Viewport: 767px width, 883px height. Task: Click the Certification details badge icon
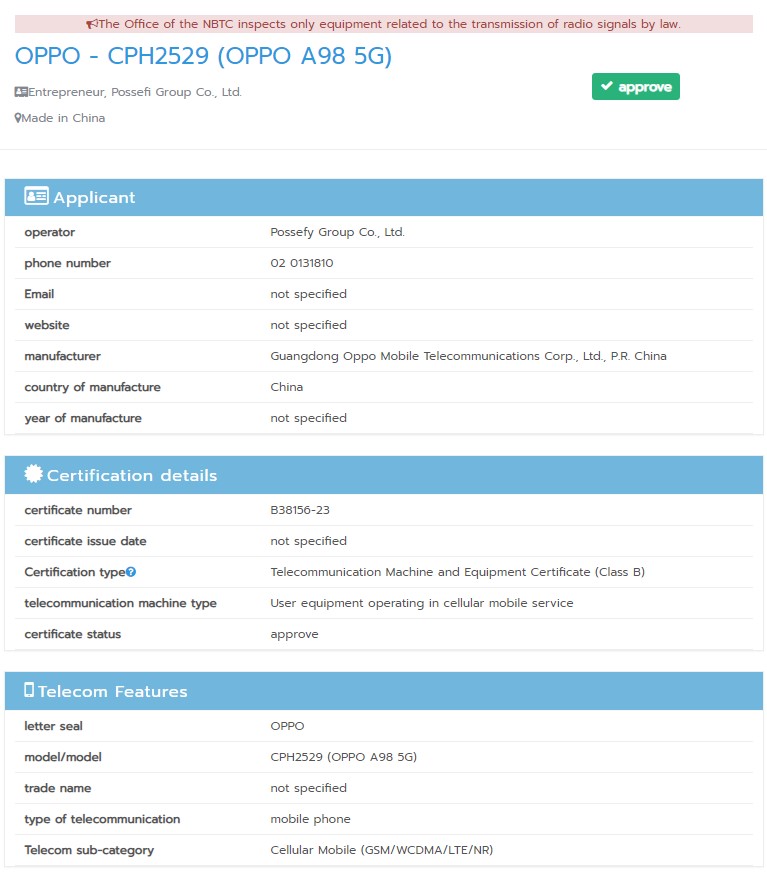pos(34,474)
